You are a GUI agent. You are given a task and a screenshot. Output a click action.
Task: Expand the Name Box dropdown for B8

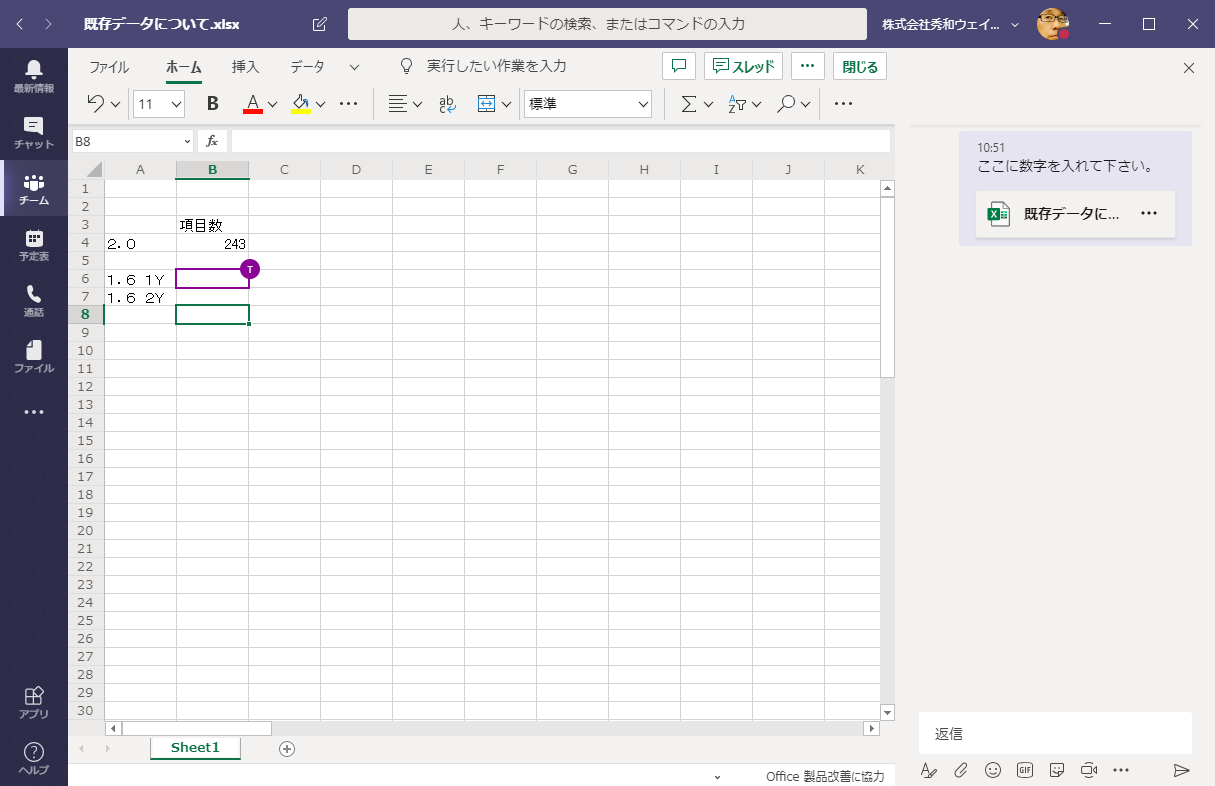[187, 142]
